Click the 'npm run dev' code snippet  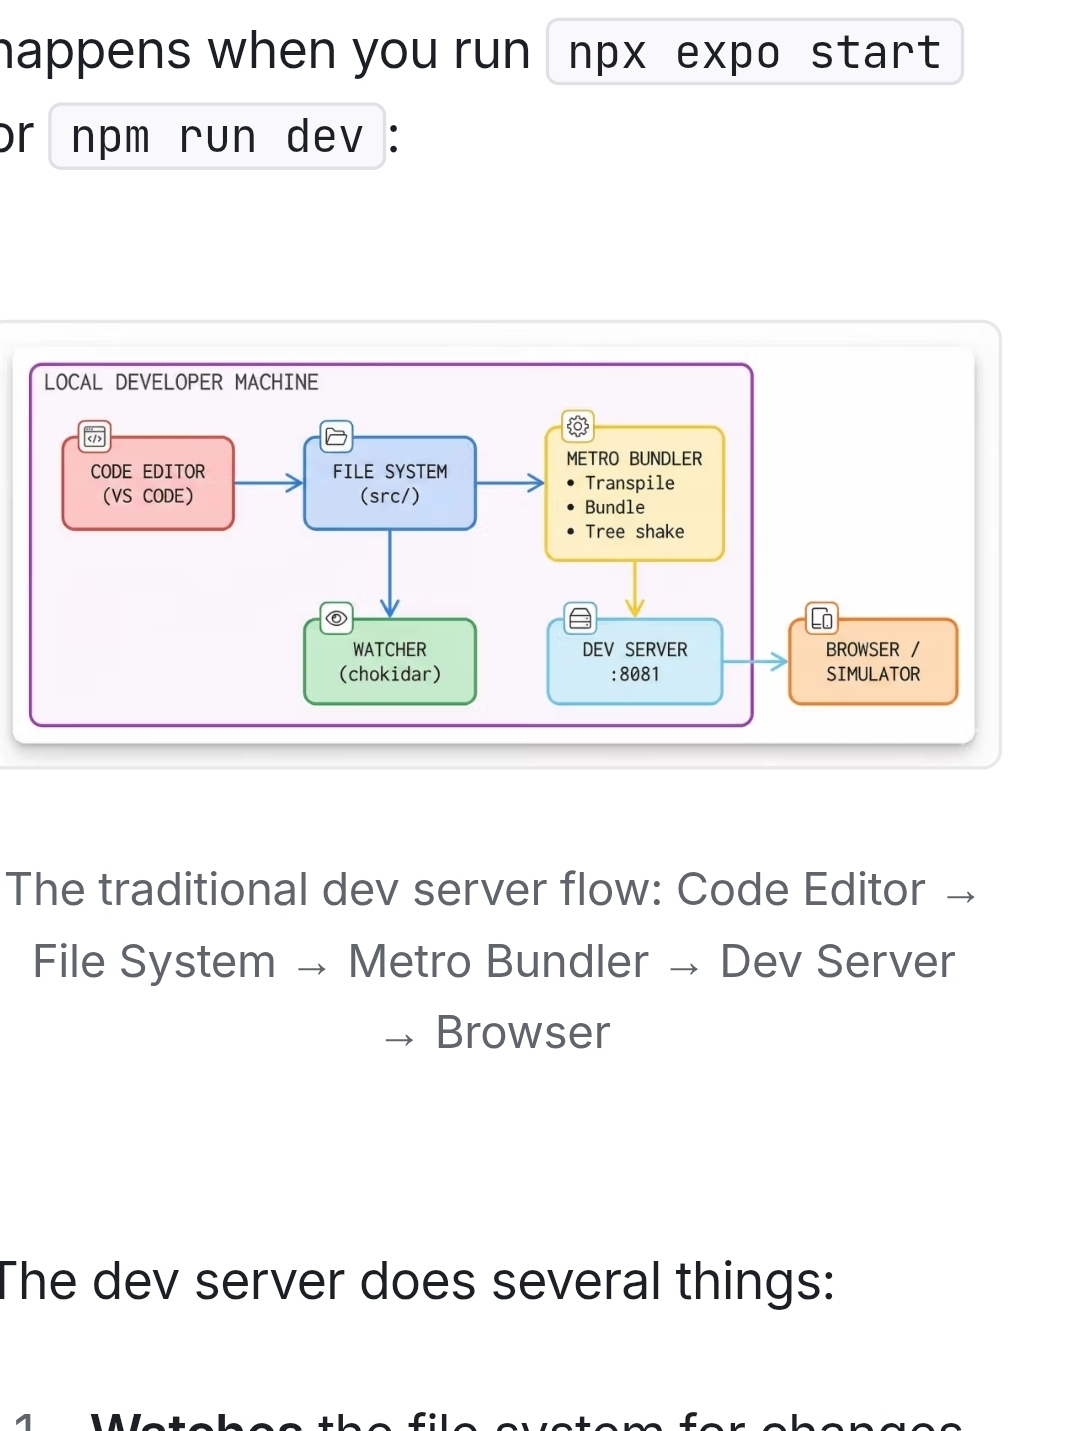point(217,137)
